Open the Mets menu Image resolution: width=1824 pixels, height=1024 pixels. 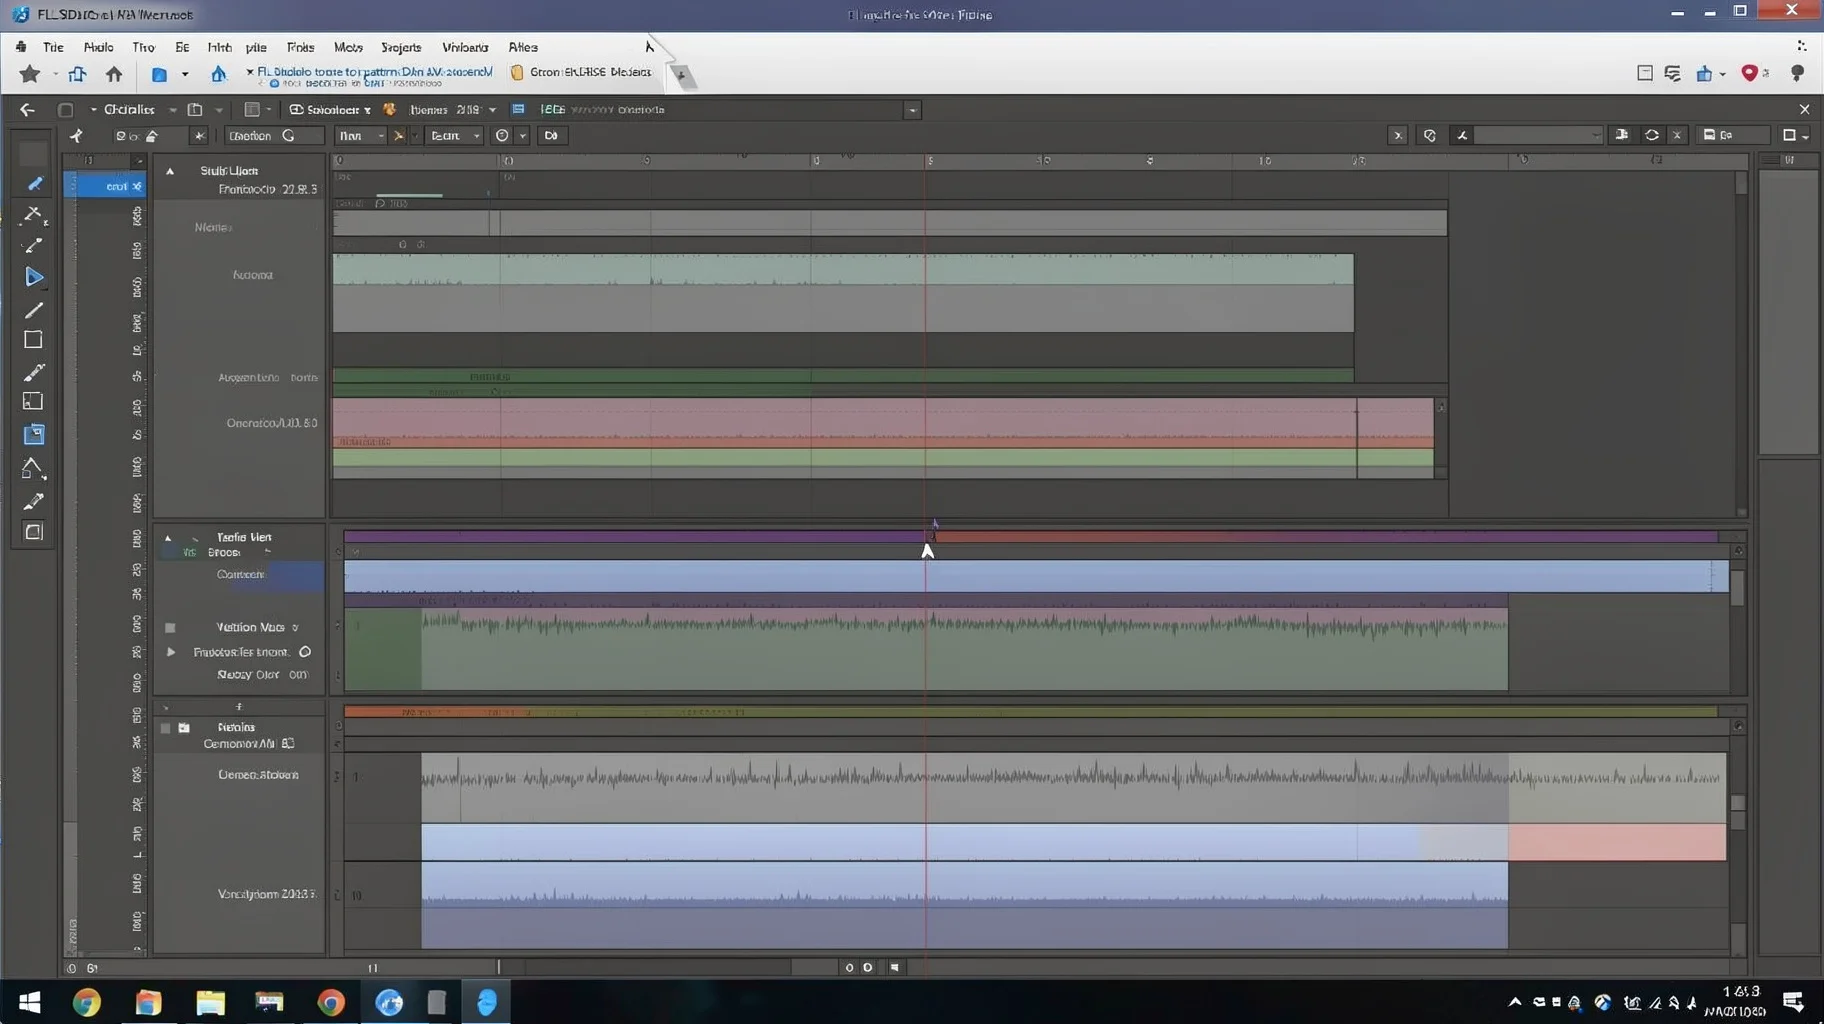(348, 47)
